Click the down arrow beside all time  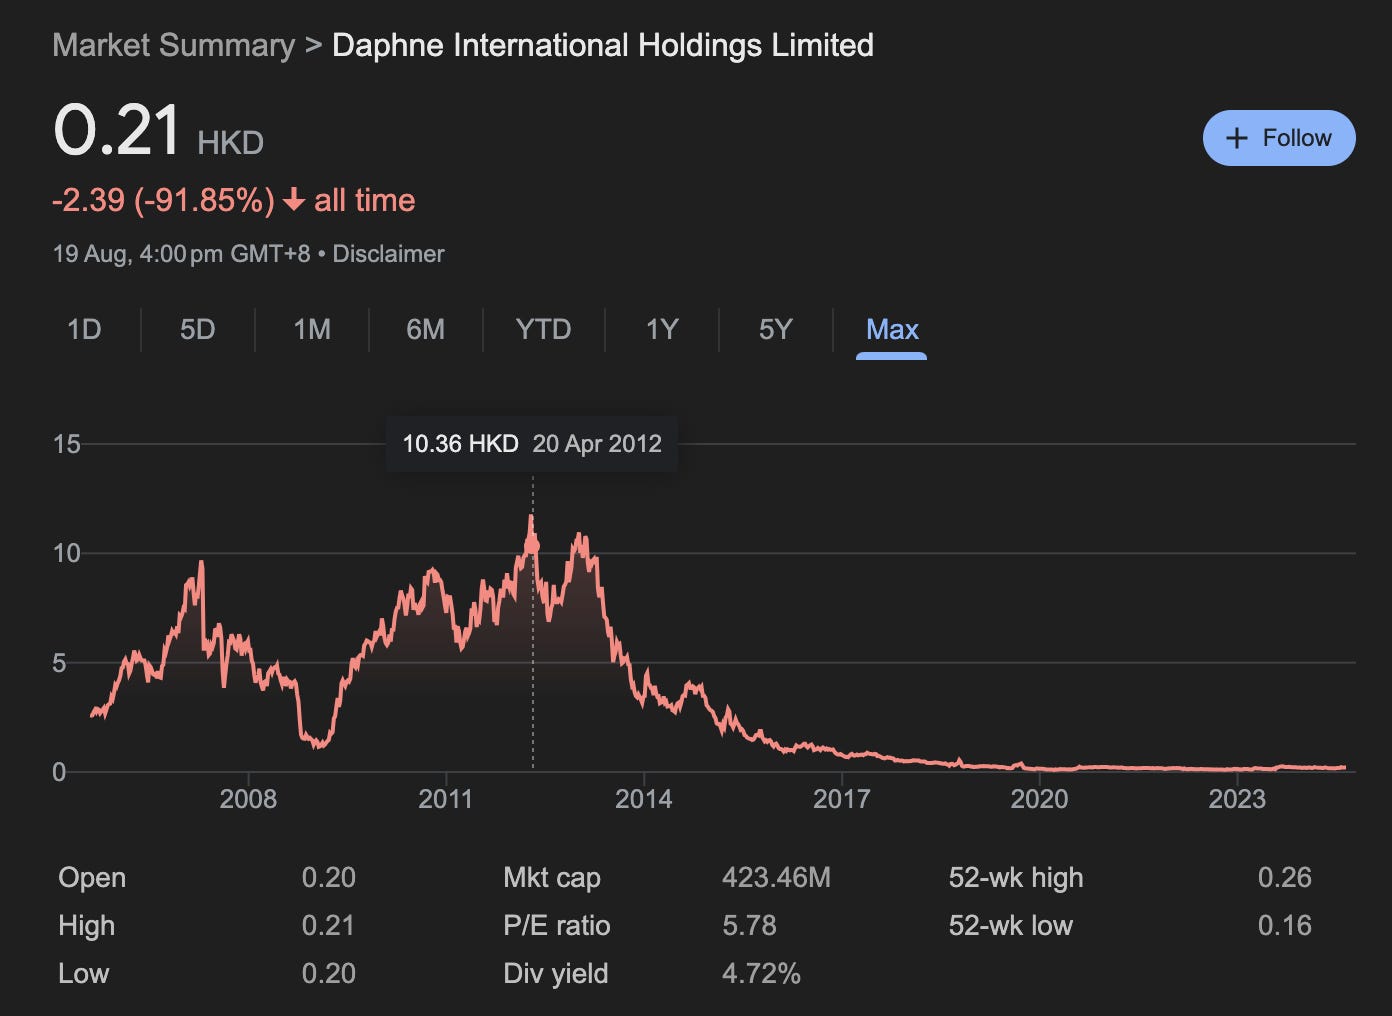[293, 201]
